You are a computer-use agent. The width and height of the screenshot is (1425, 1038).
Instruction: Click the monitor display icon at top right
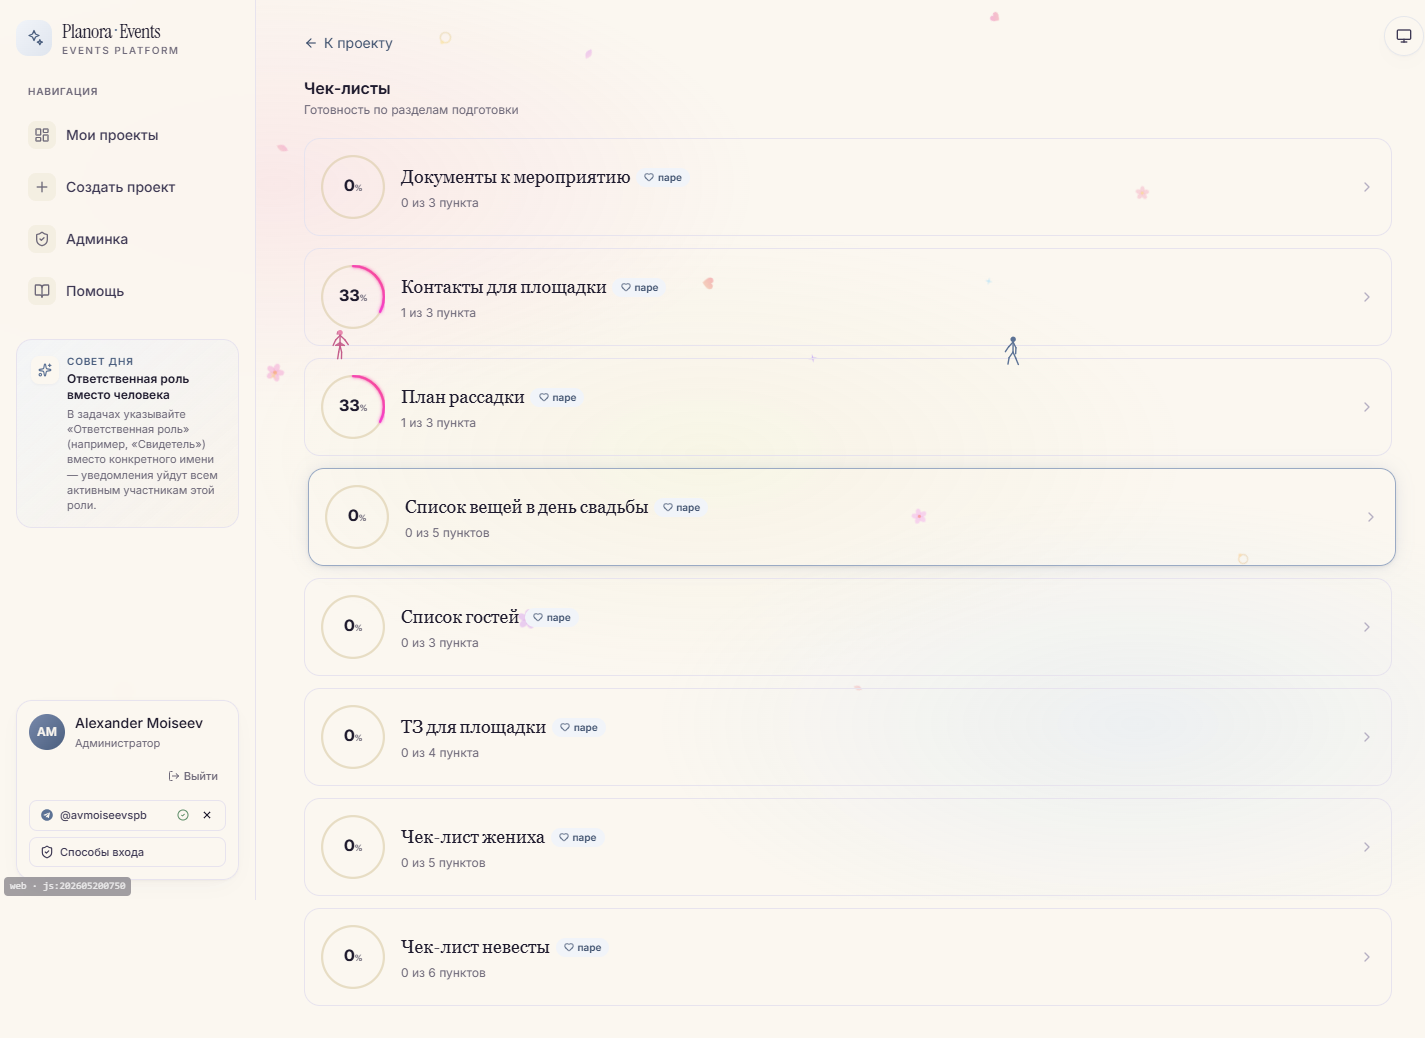click(1404, 36)
